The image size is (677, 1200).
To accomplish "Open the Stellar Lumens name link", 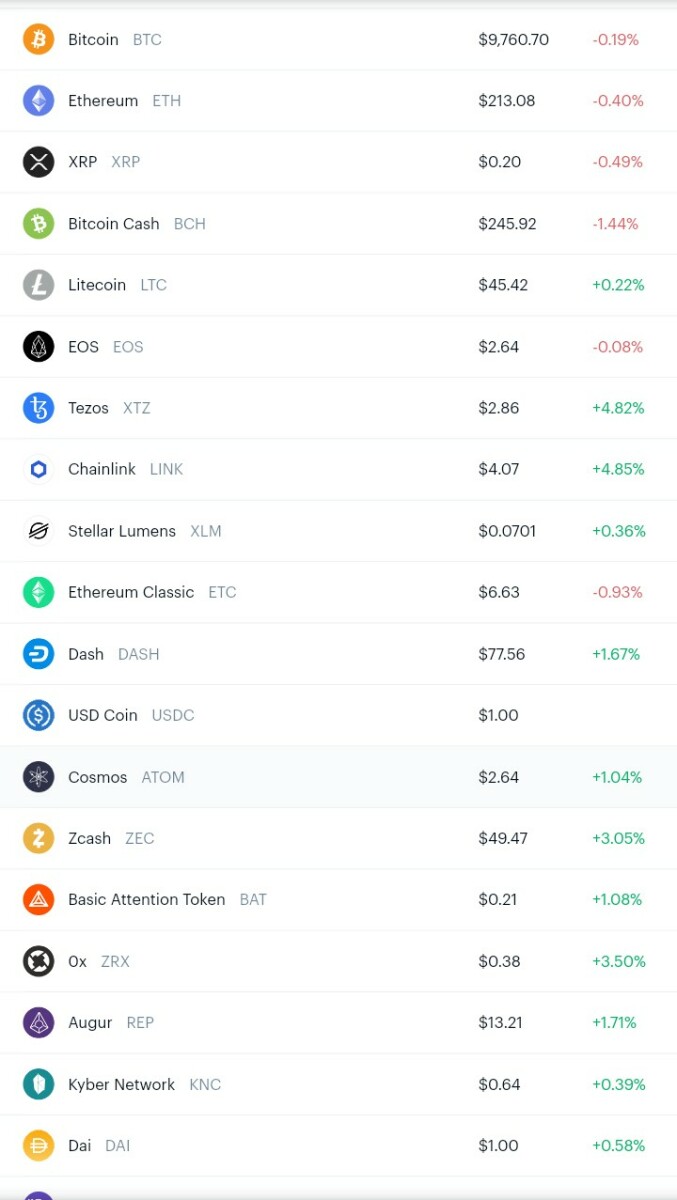I will pyautogui.click(x=121, y=531).
